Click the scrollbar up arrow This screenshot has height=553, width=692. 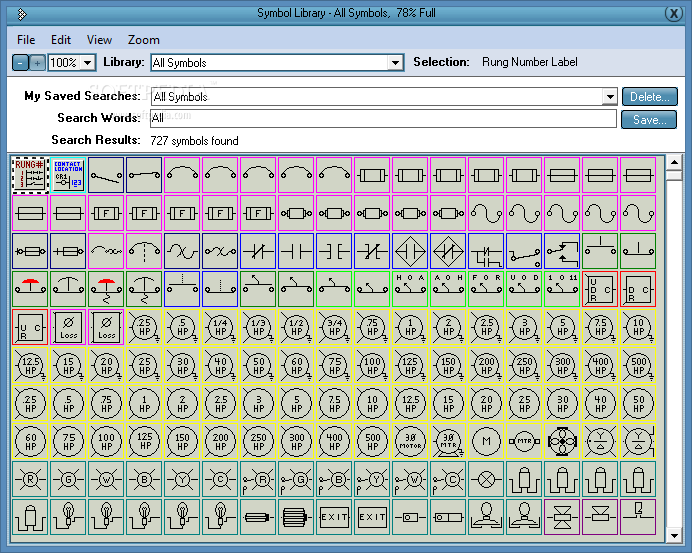(674, 162)
